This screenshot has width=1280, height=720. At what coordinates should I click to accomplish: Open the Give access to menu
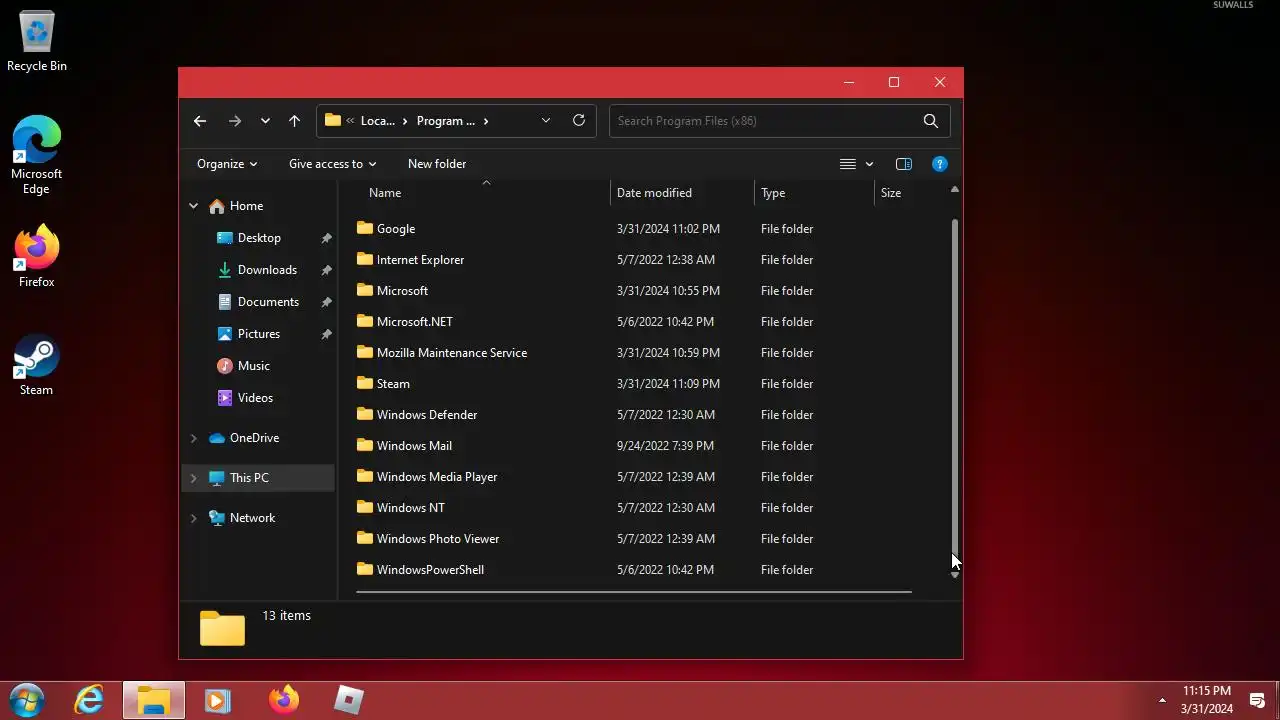pos(333,164)
